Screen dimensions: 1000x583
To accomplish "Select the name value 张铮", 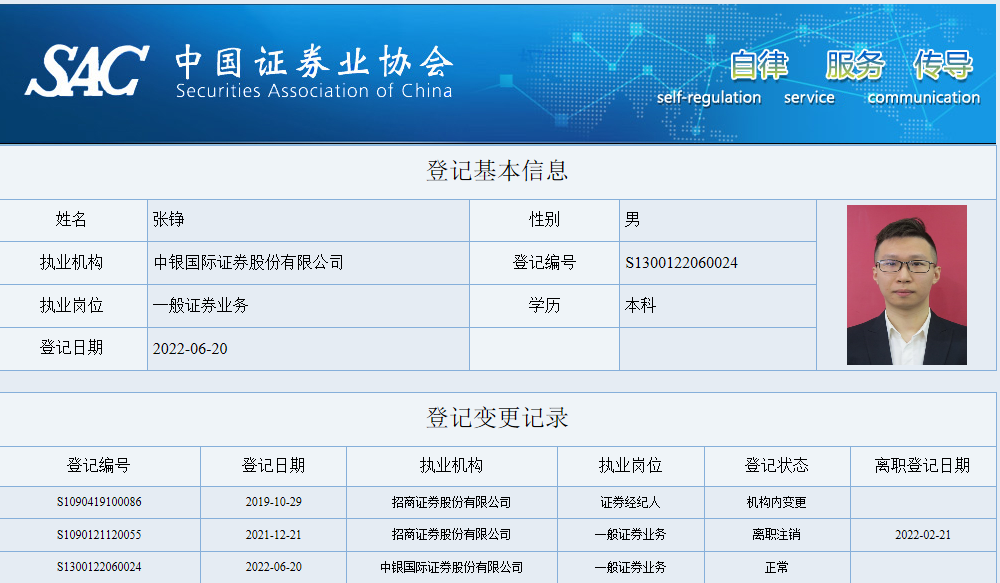I will coord(169,220).
